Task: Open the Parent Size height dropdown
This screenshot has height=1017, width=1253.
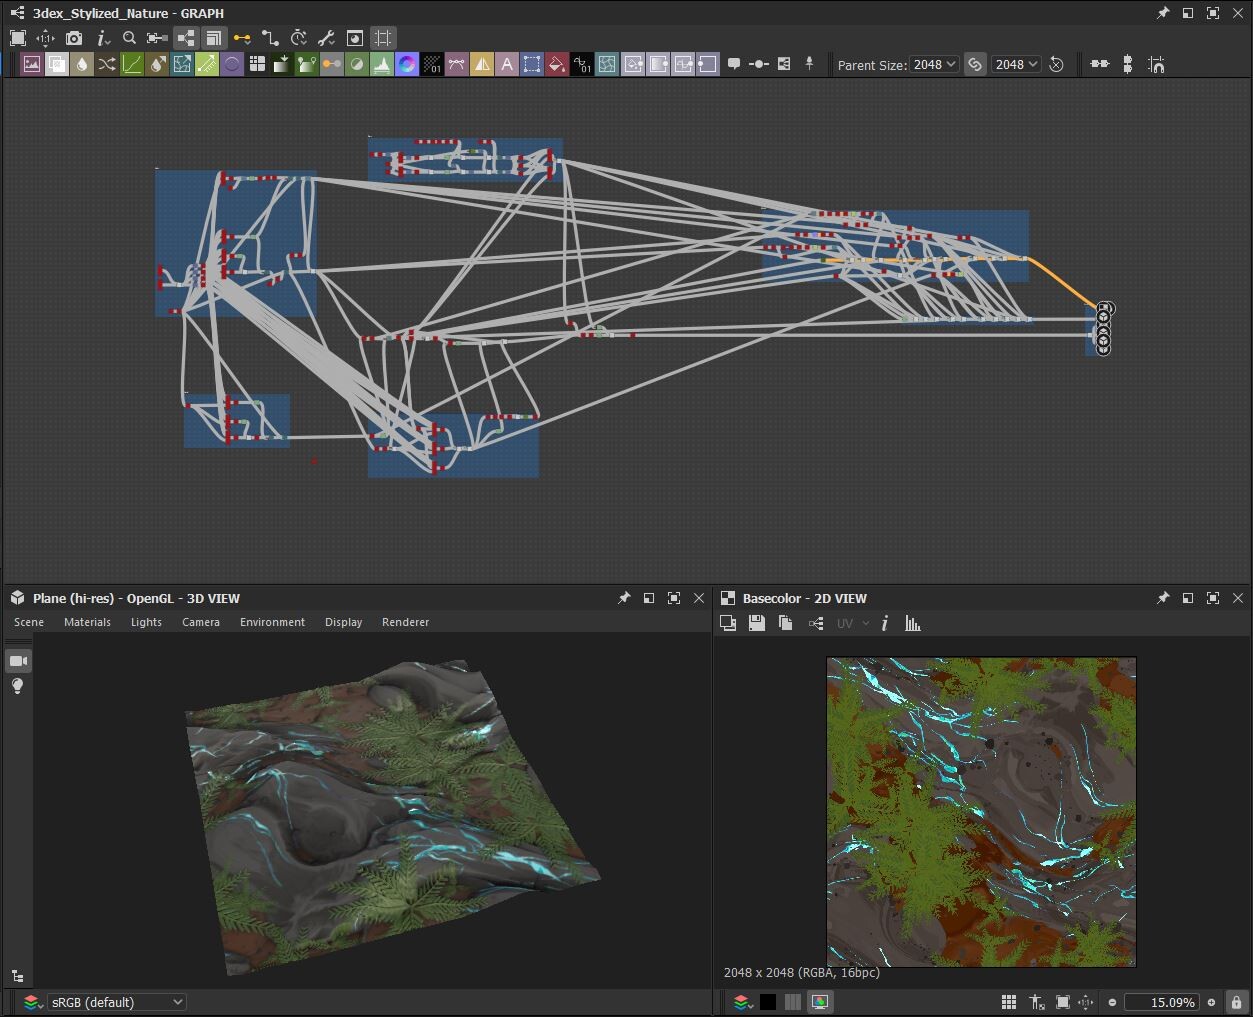Action: (x=1016, y=65)
